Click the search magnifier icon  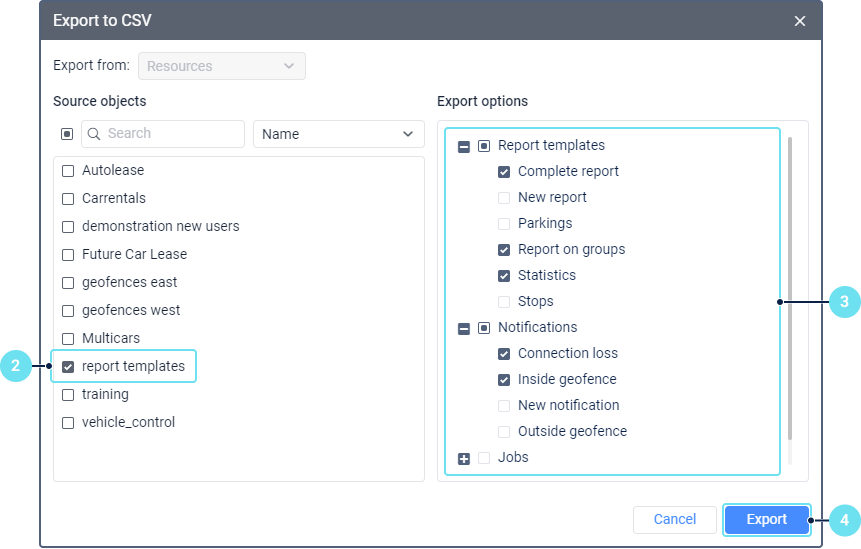94,134
